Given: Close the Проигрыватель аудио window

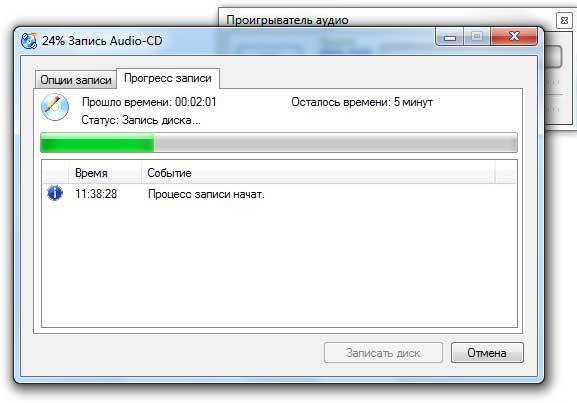Looking at the screenshot, I should click(x=564, y=21).
